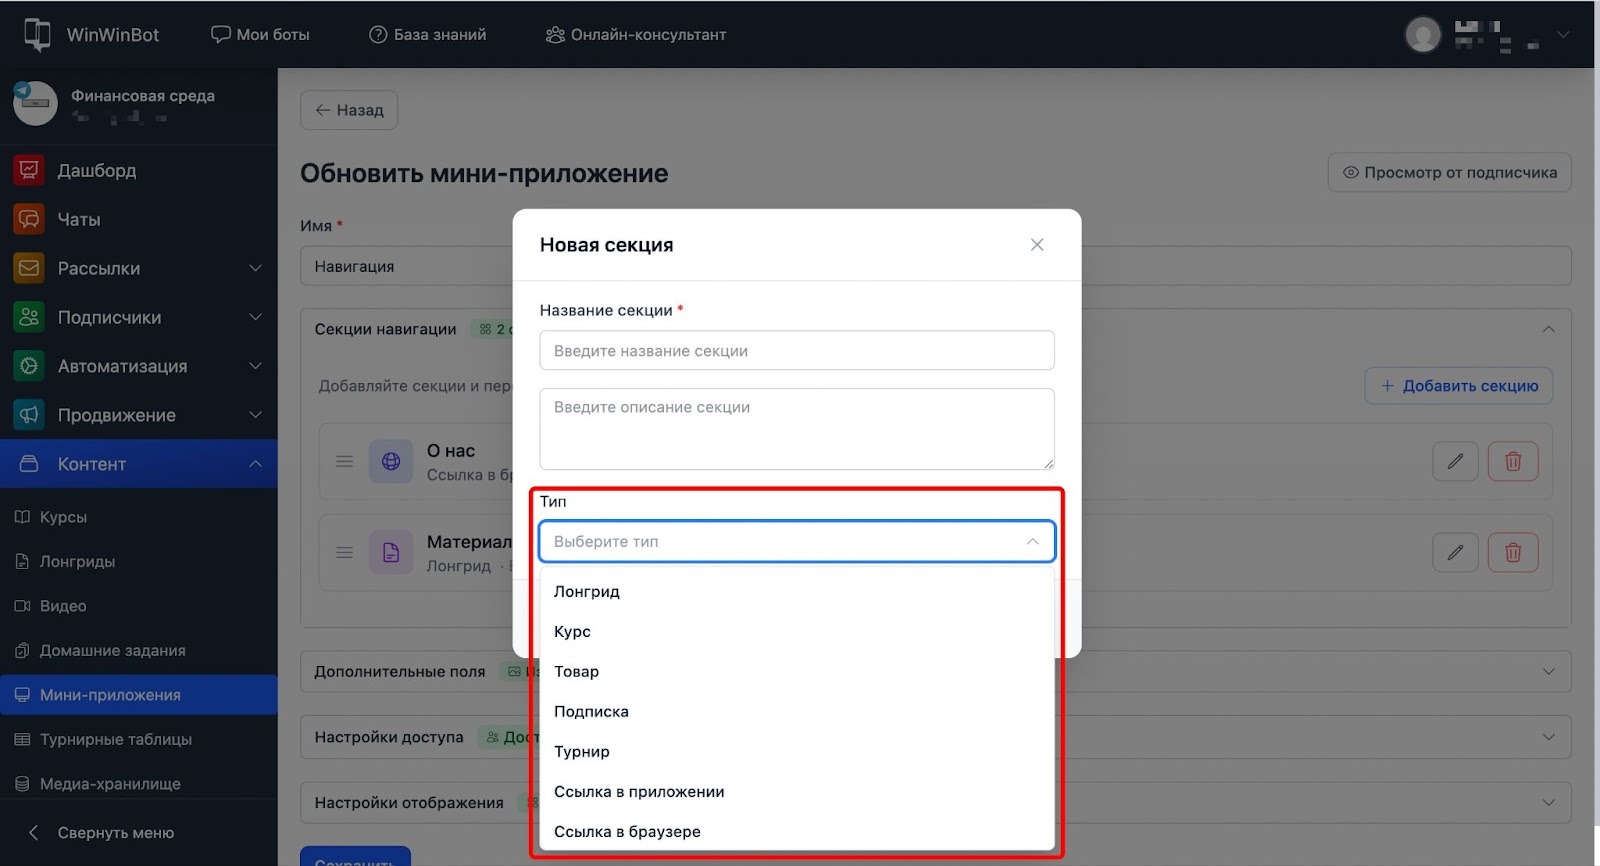Click the user avatar in top bar
This screenshot has width=1600, height=866.
(1422, 34)
